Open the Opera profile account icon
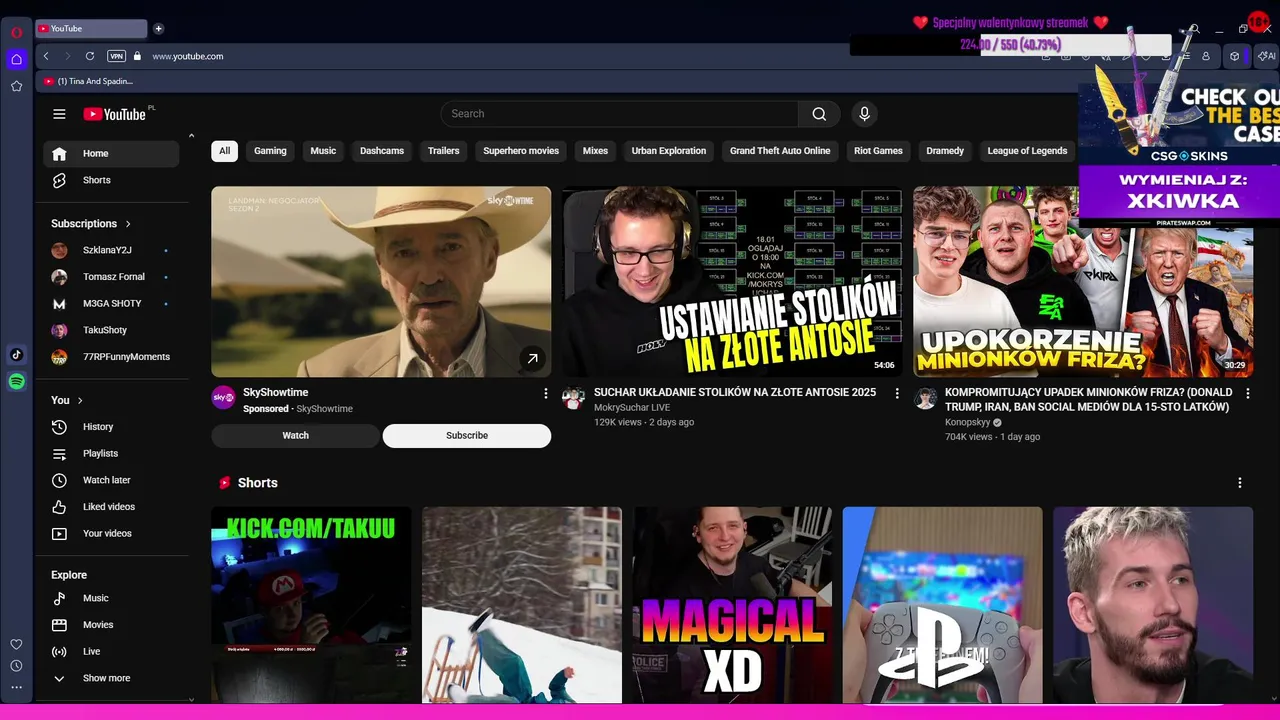This screenshot has height=720, width=1280. click(x=1206, y=56)
